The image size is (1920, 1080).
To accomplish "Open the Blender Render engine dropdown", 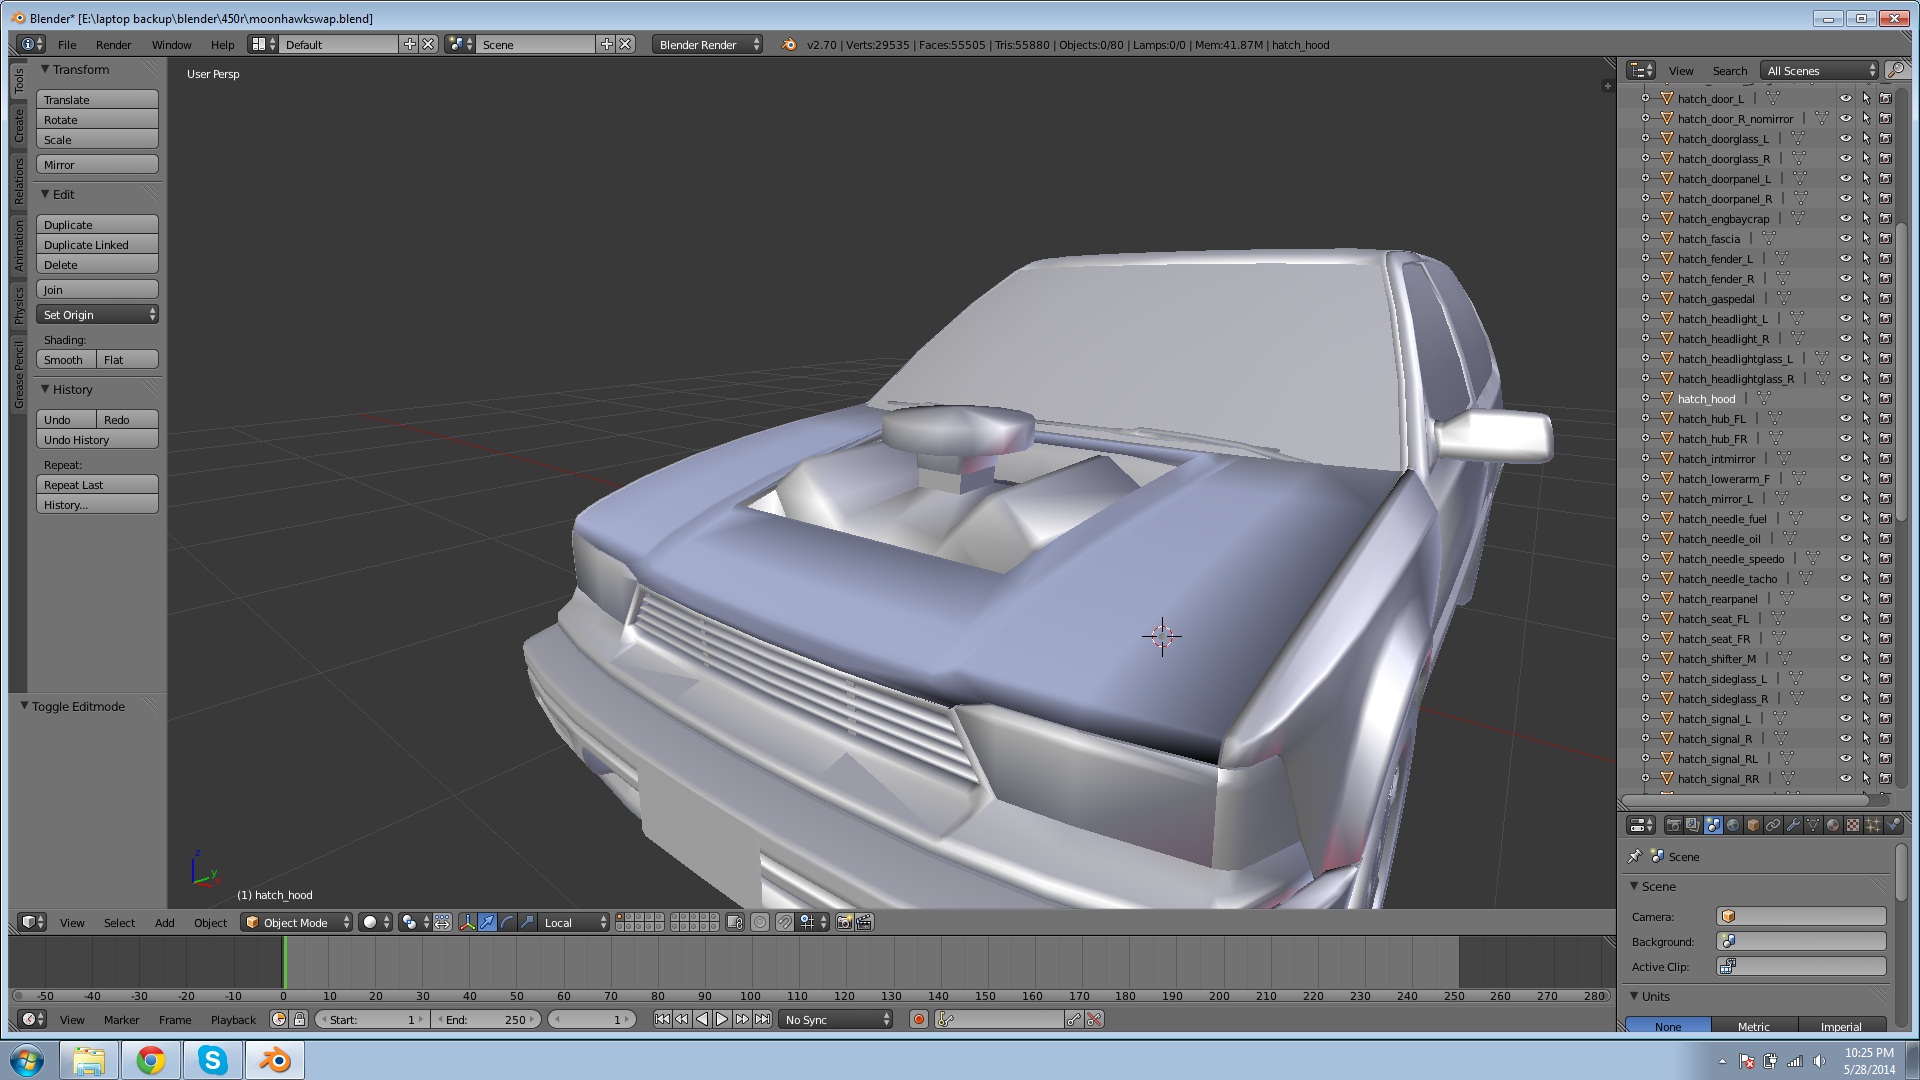I will [707, 44].
